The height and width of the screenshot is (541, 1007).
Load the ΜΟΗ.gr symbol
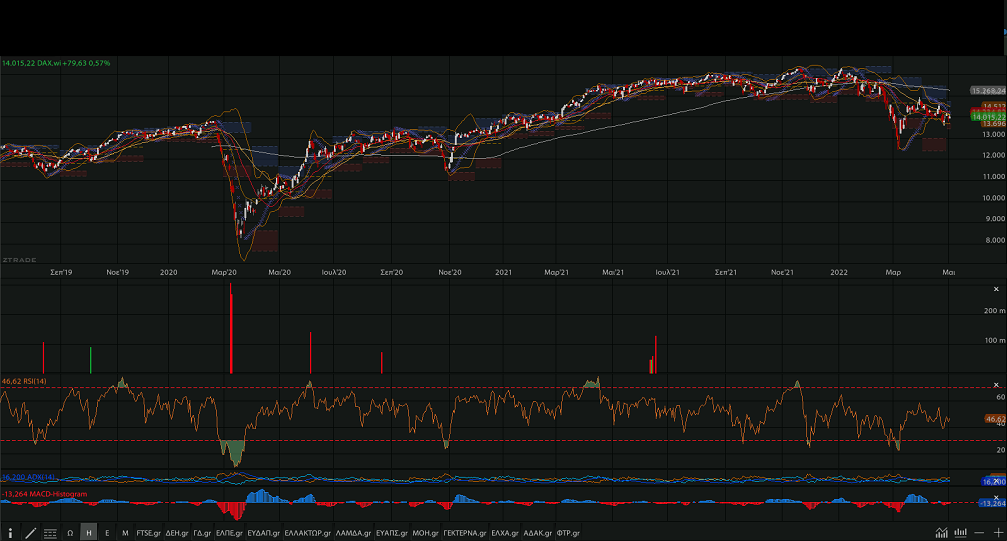[x=425, y=533]
